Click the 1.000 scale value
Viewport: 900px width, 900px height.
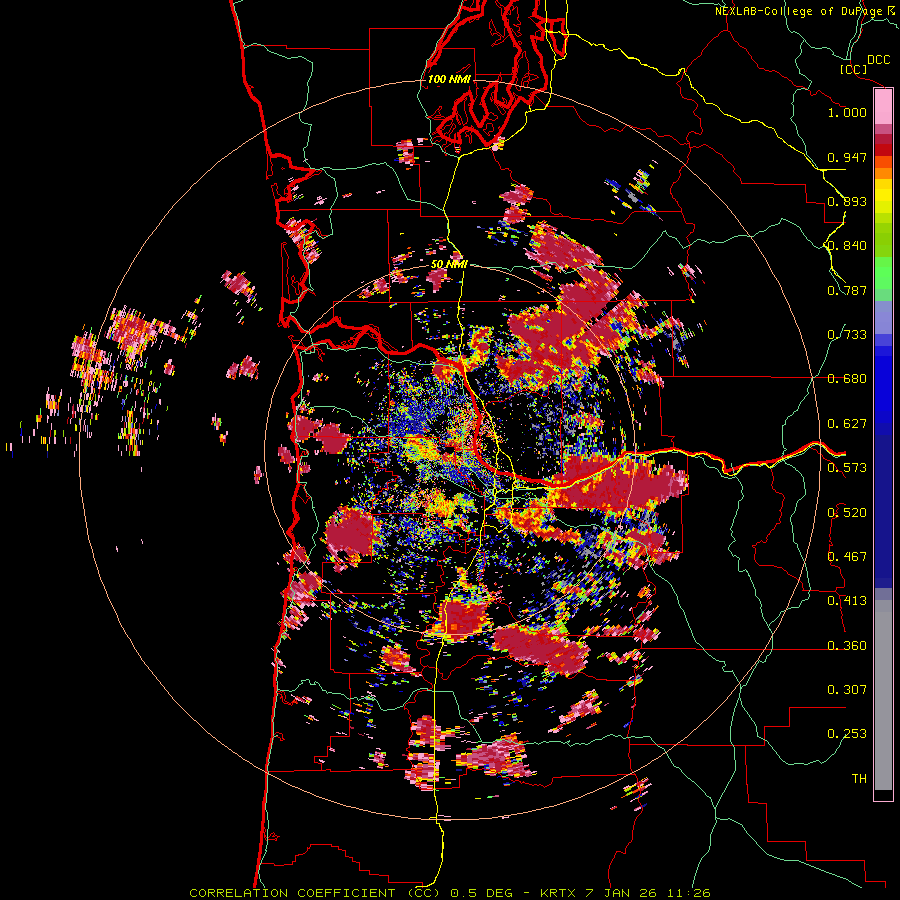pyautogui.click(x=847, y=112)
